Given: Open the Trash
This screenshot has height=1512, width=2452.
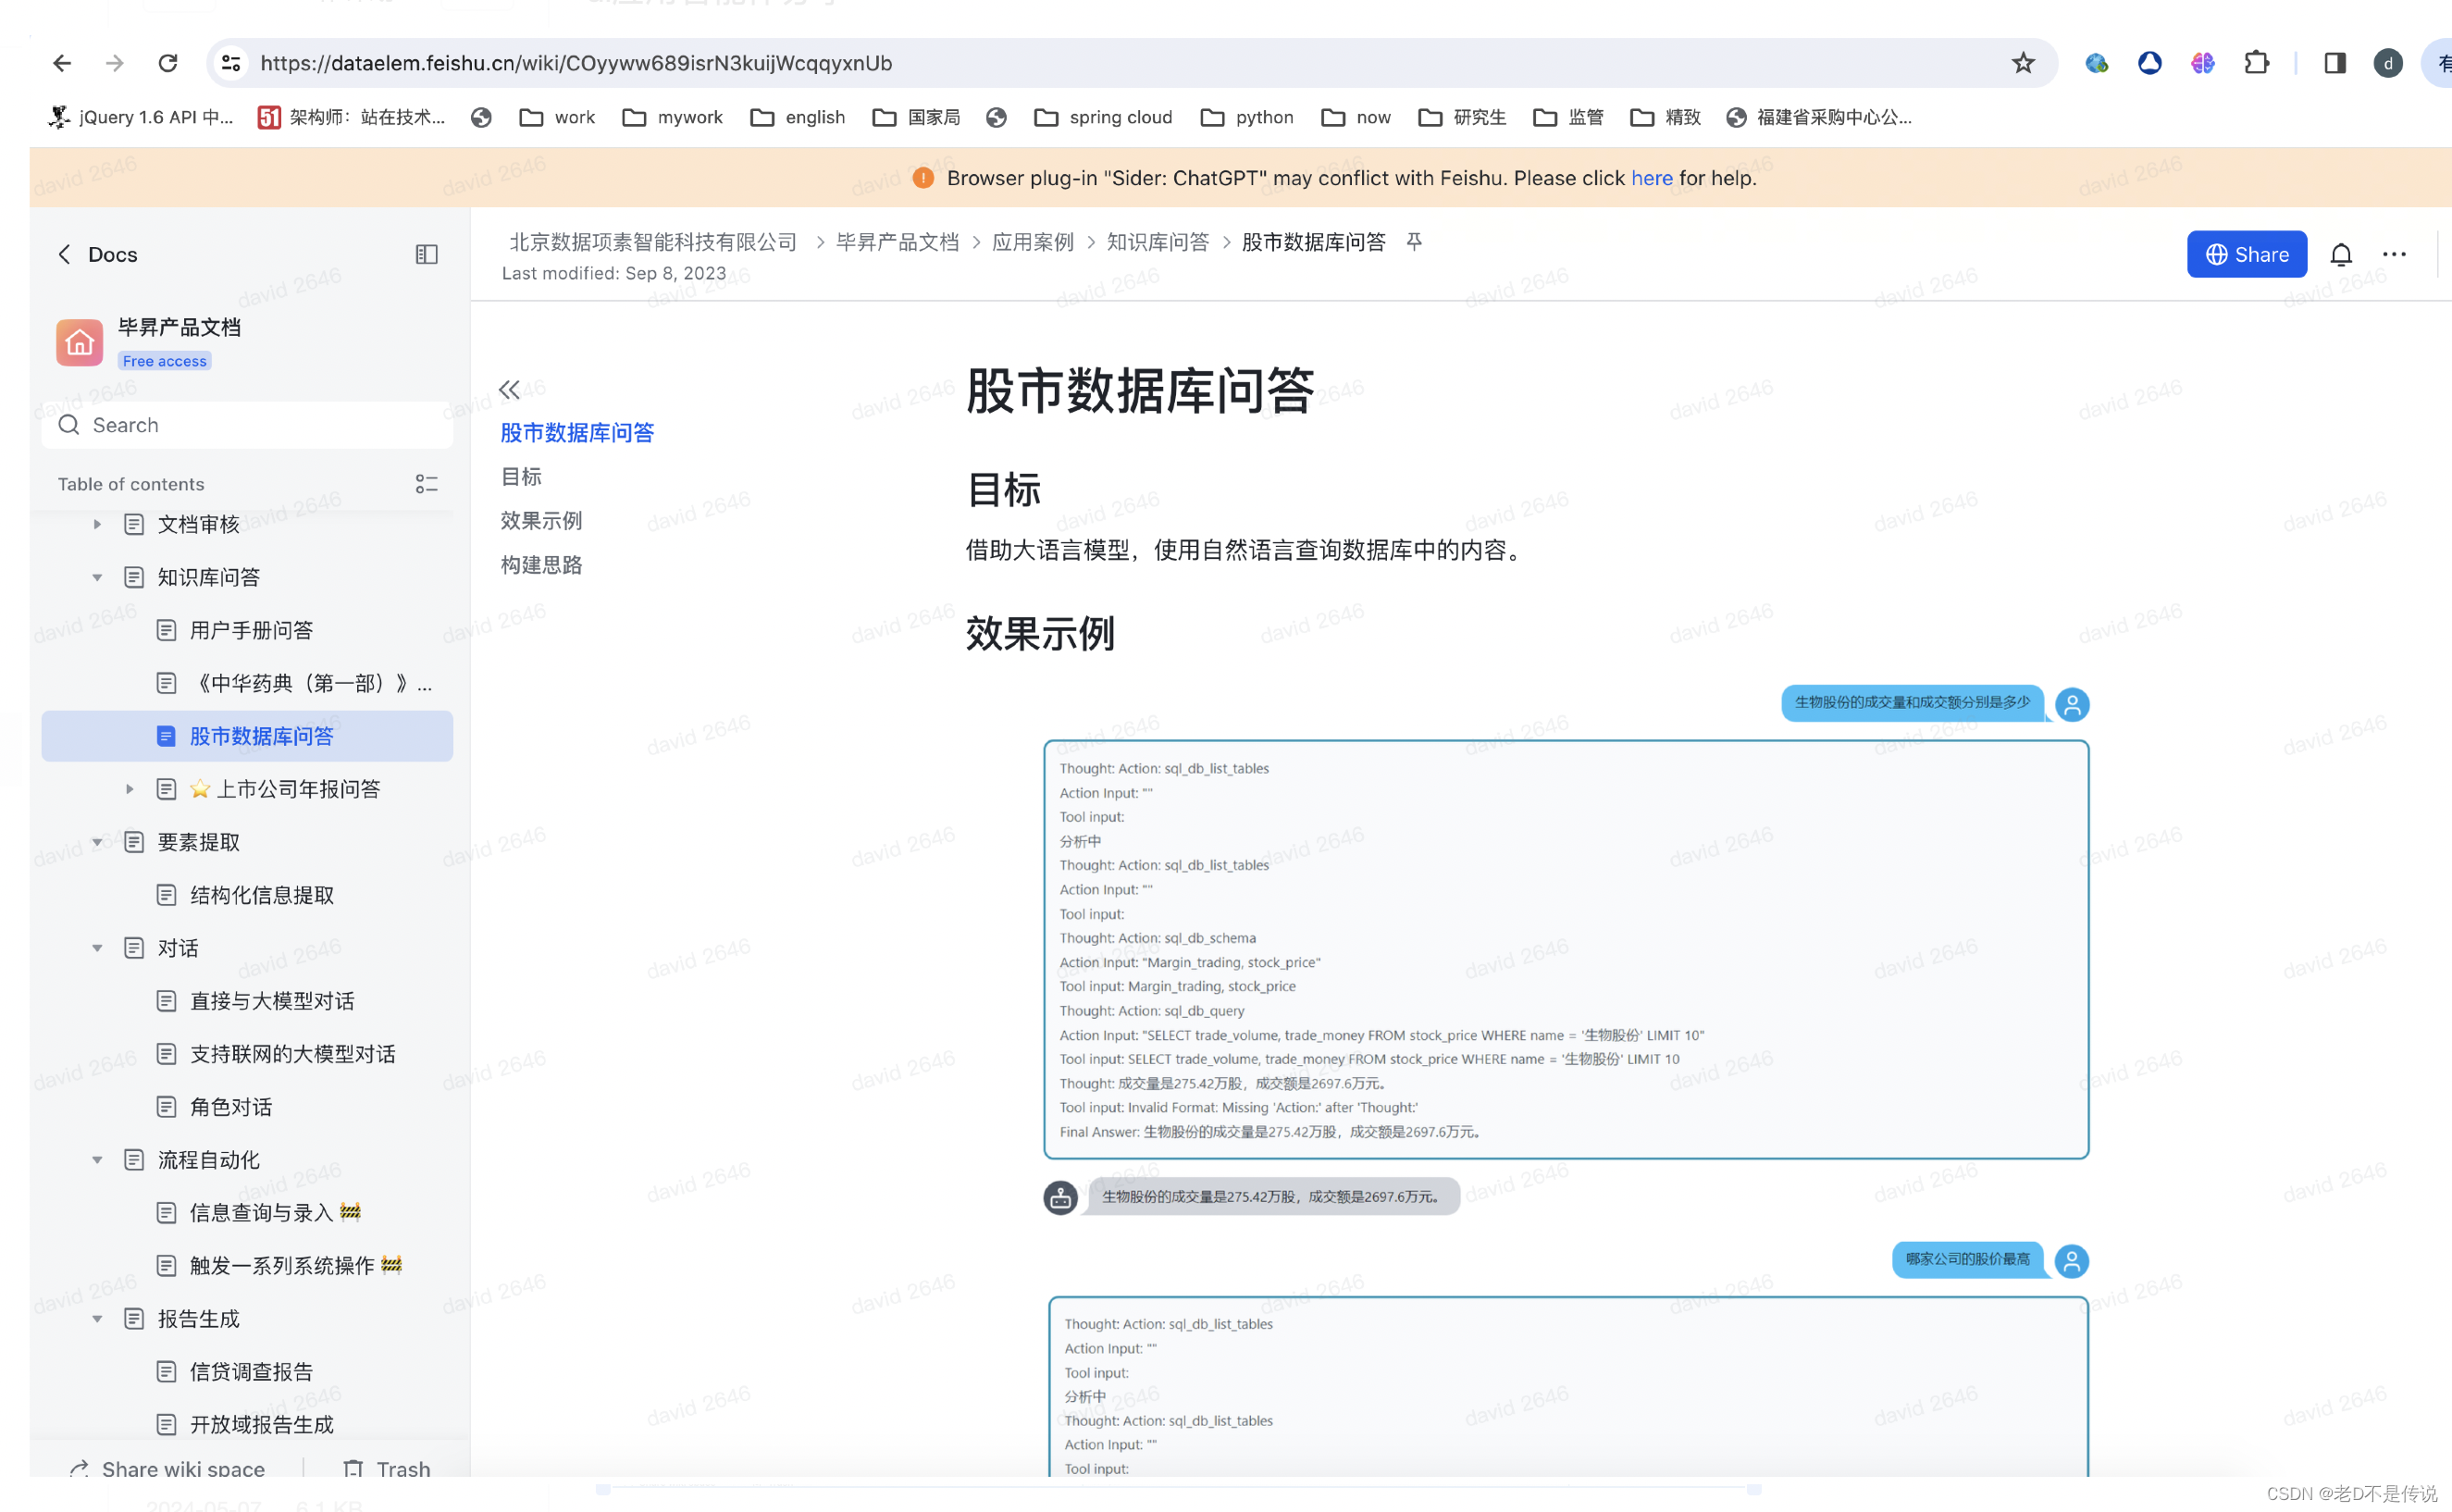Looking at the screenshot, I should pyautogui.click(x=386, y=1468).
